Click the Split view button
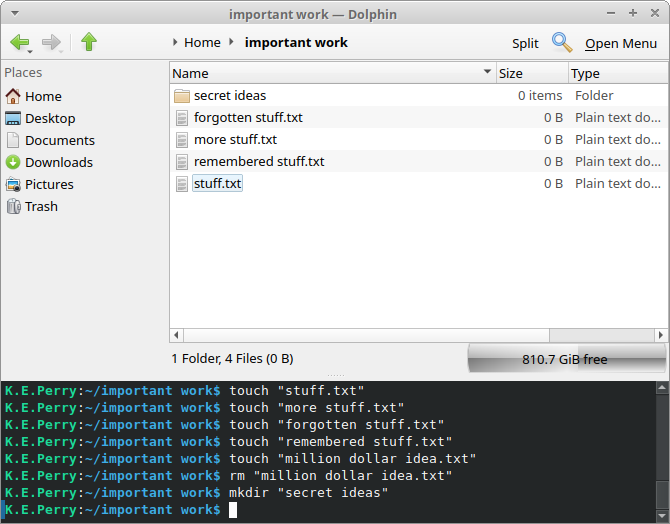The height and width of the screenshot is (524, 670). click(525, 43)
